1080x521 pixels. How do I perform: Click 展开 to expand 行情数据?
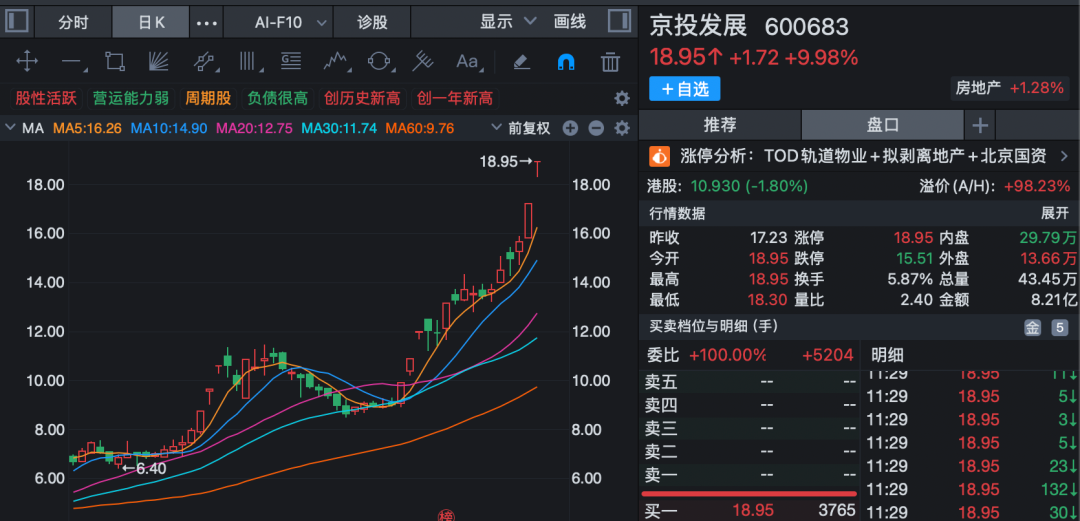click(x=1055, y=214)
